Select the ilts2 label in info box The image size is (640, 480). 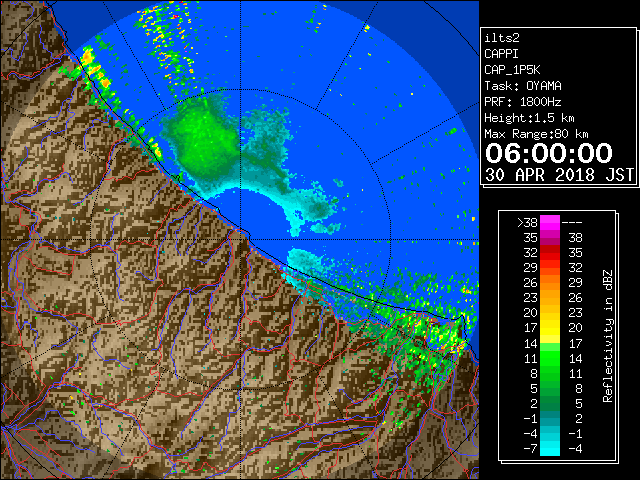coord(502,38)
